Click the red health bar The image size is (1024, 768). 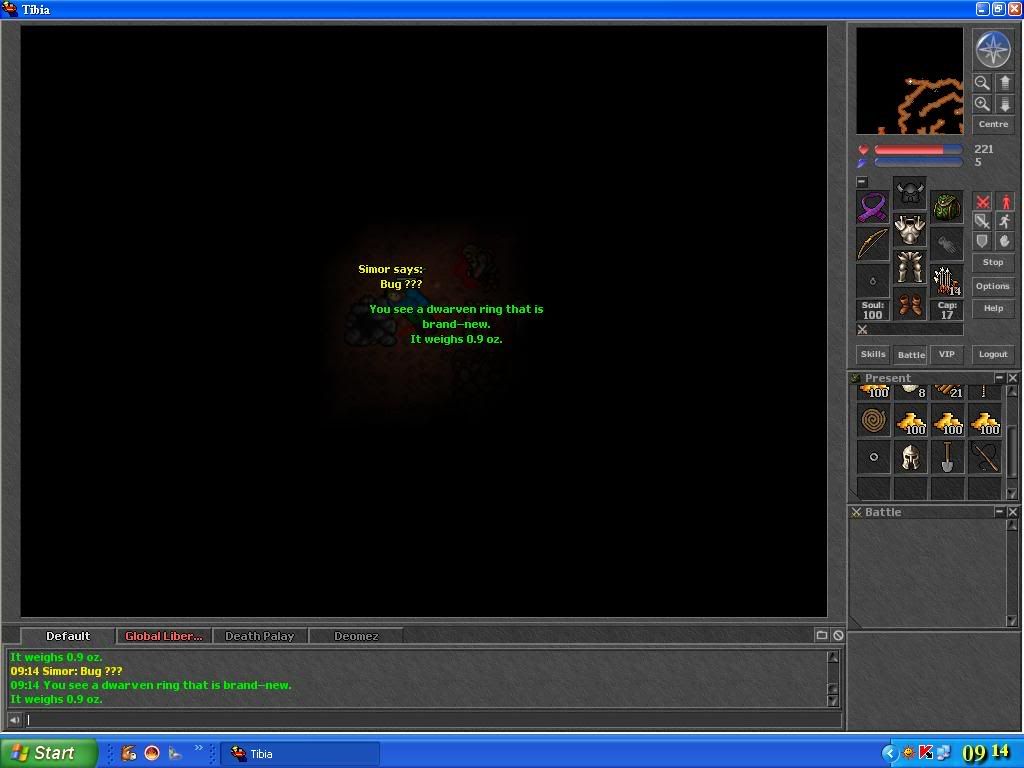(x=918, y=150)
